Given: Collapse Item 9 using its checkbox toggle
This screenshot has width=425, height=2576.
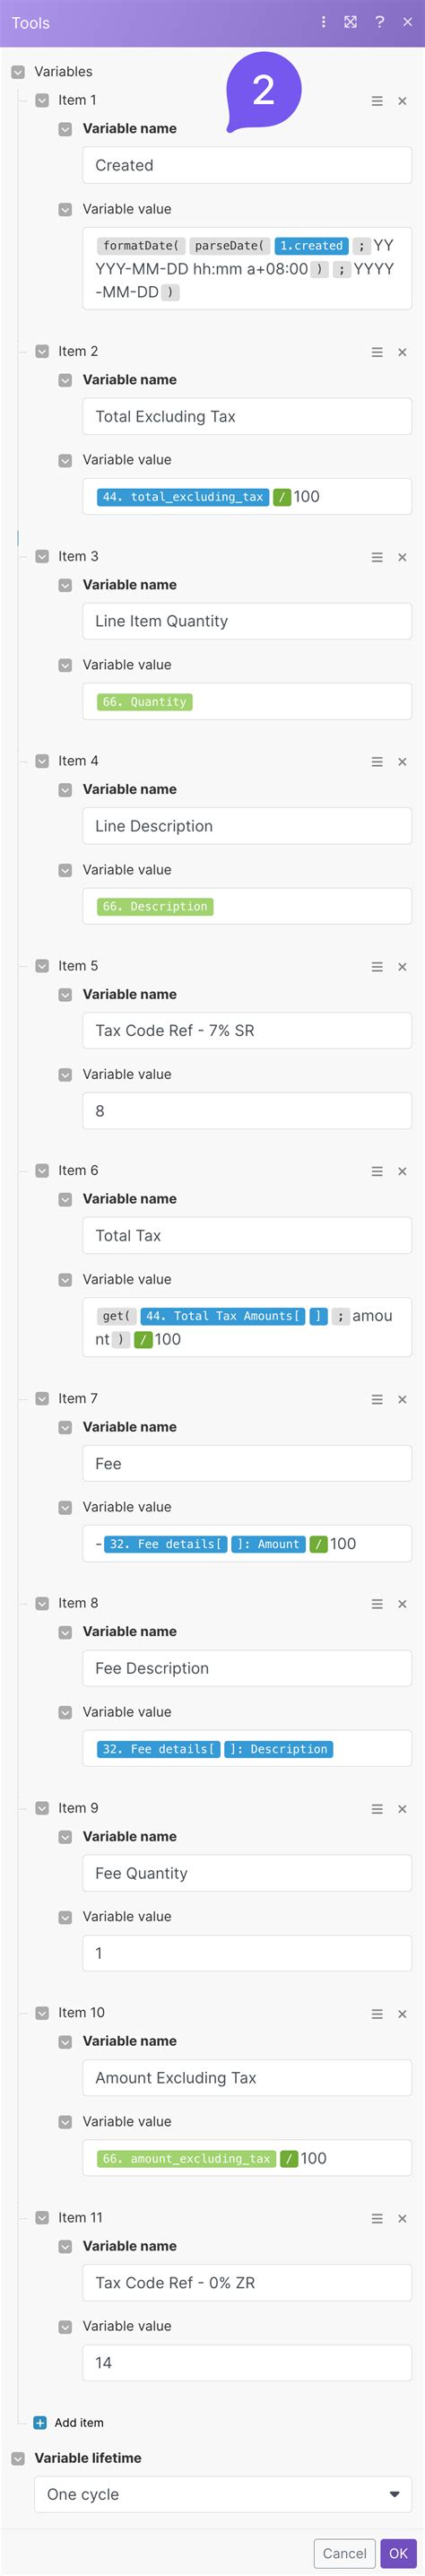Looking at the screenshot, I should coord(42,1808).
